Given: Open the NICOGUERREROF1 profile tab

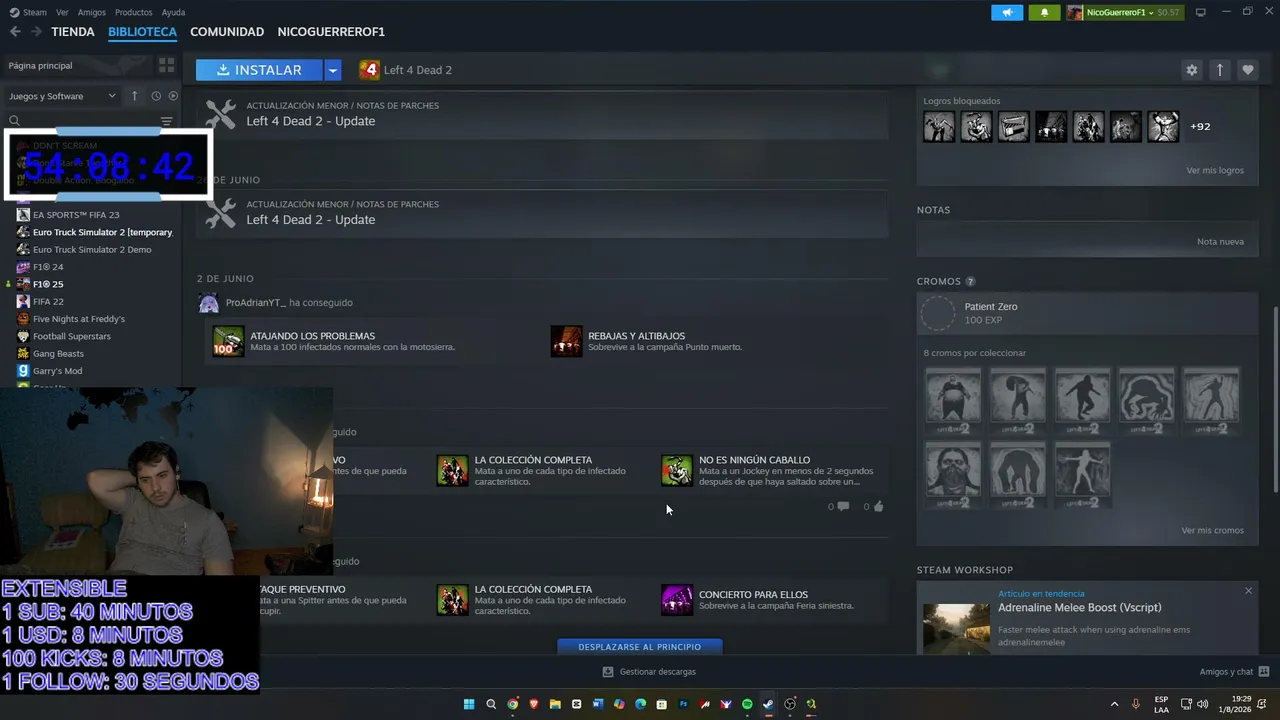Looking at the screenshot, I should click(x=331, y=32).
